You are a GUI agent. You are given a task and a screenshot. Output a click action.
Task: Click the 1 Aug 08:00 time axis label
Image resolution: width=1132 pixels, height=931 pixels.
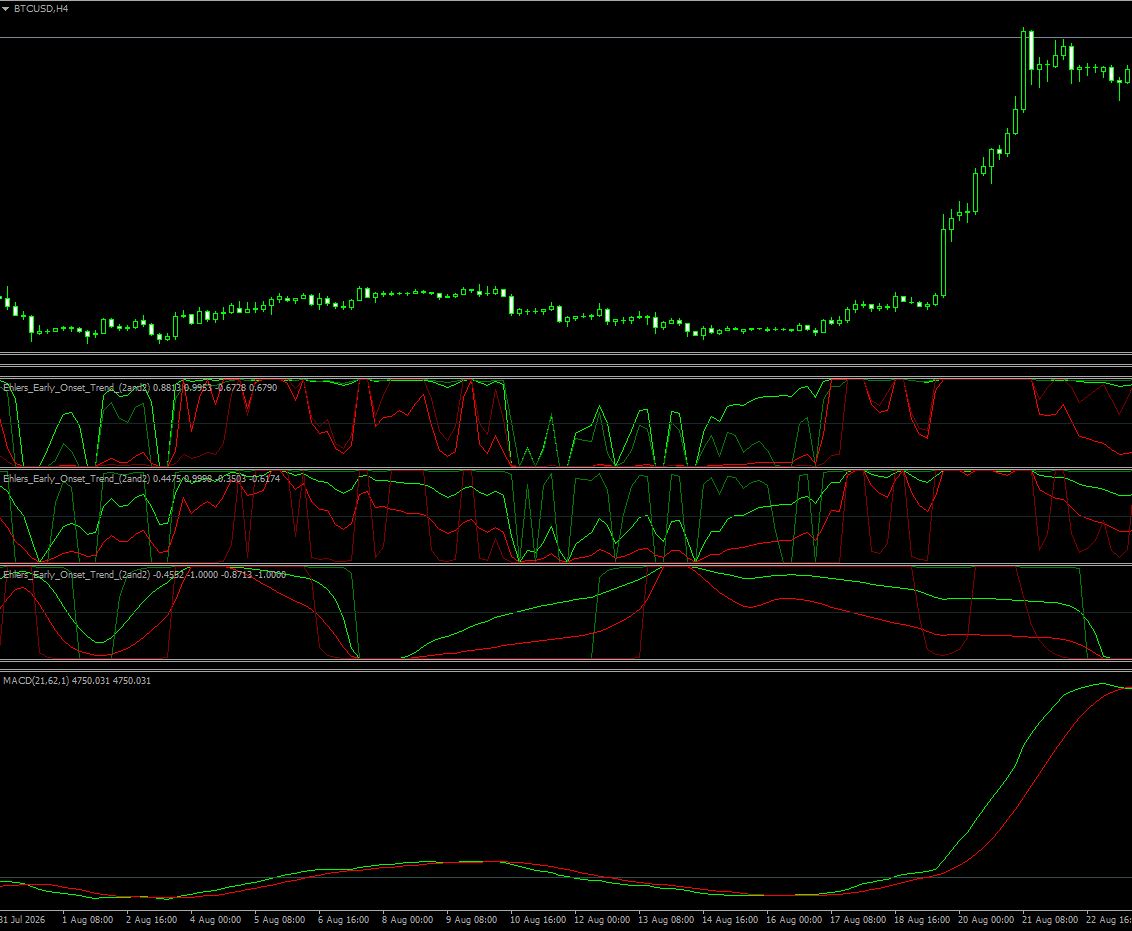pos(87,919)
